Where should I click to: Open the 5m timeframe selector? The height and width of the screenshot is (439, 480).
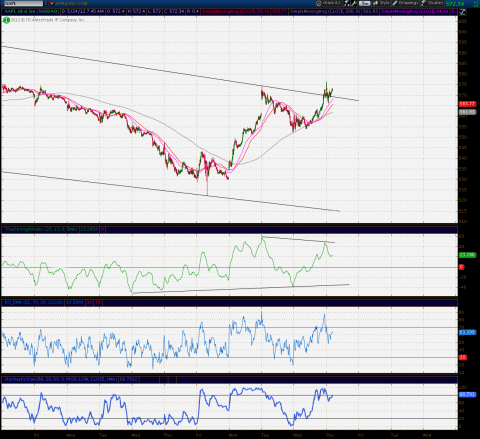pyautogui.click(x=365, y=3)
